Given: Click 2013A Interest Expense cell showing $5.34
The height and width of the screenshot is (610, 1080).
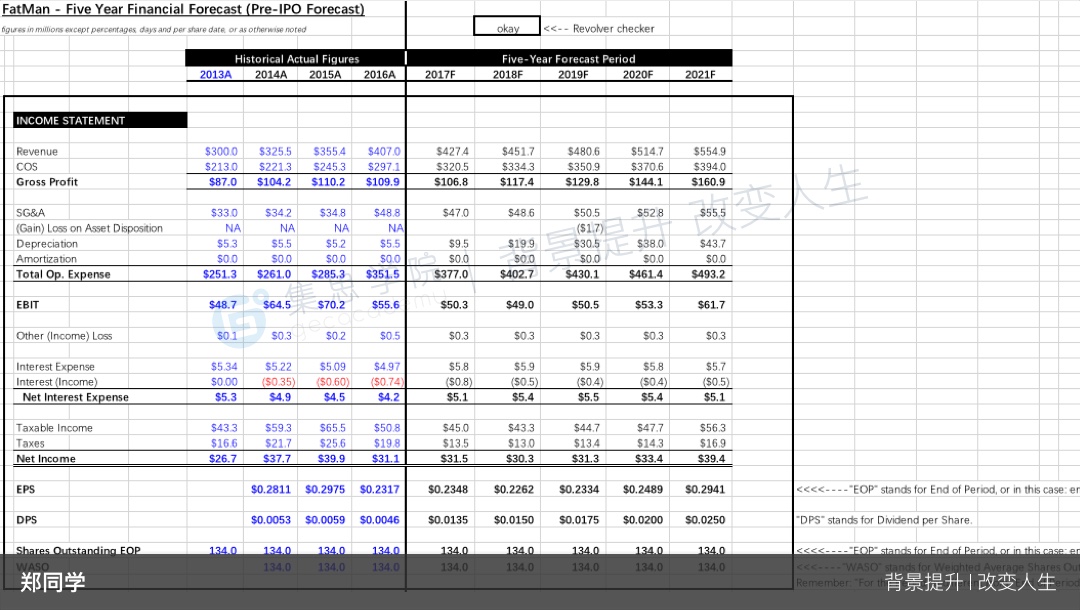Looking at the screenshot, I should 224,366.
